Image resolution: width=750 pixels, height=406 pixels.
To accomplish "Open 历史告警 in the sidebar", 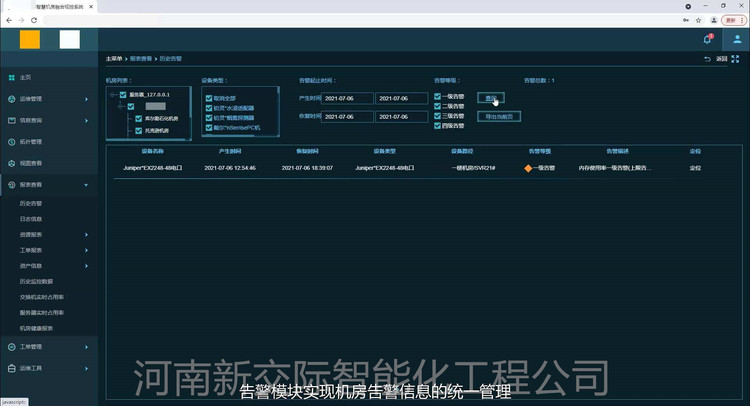I will [x=31, y=203].
